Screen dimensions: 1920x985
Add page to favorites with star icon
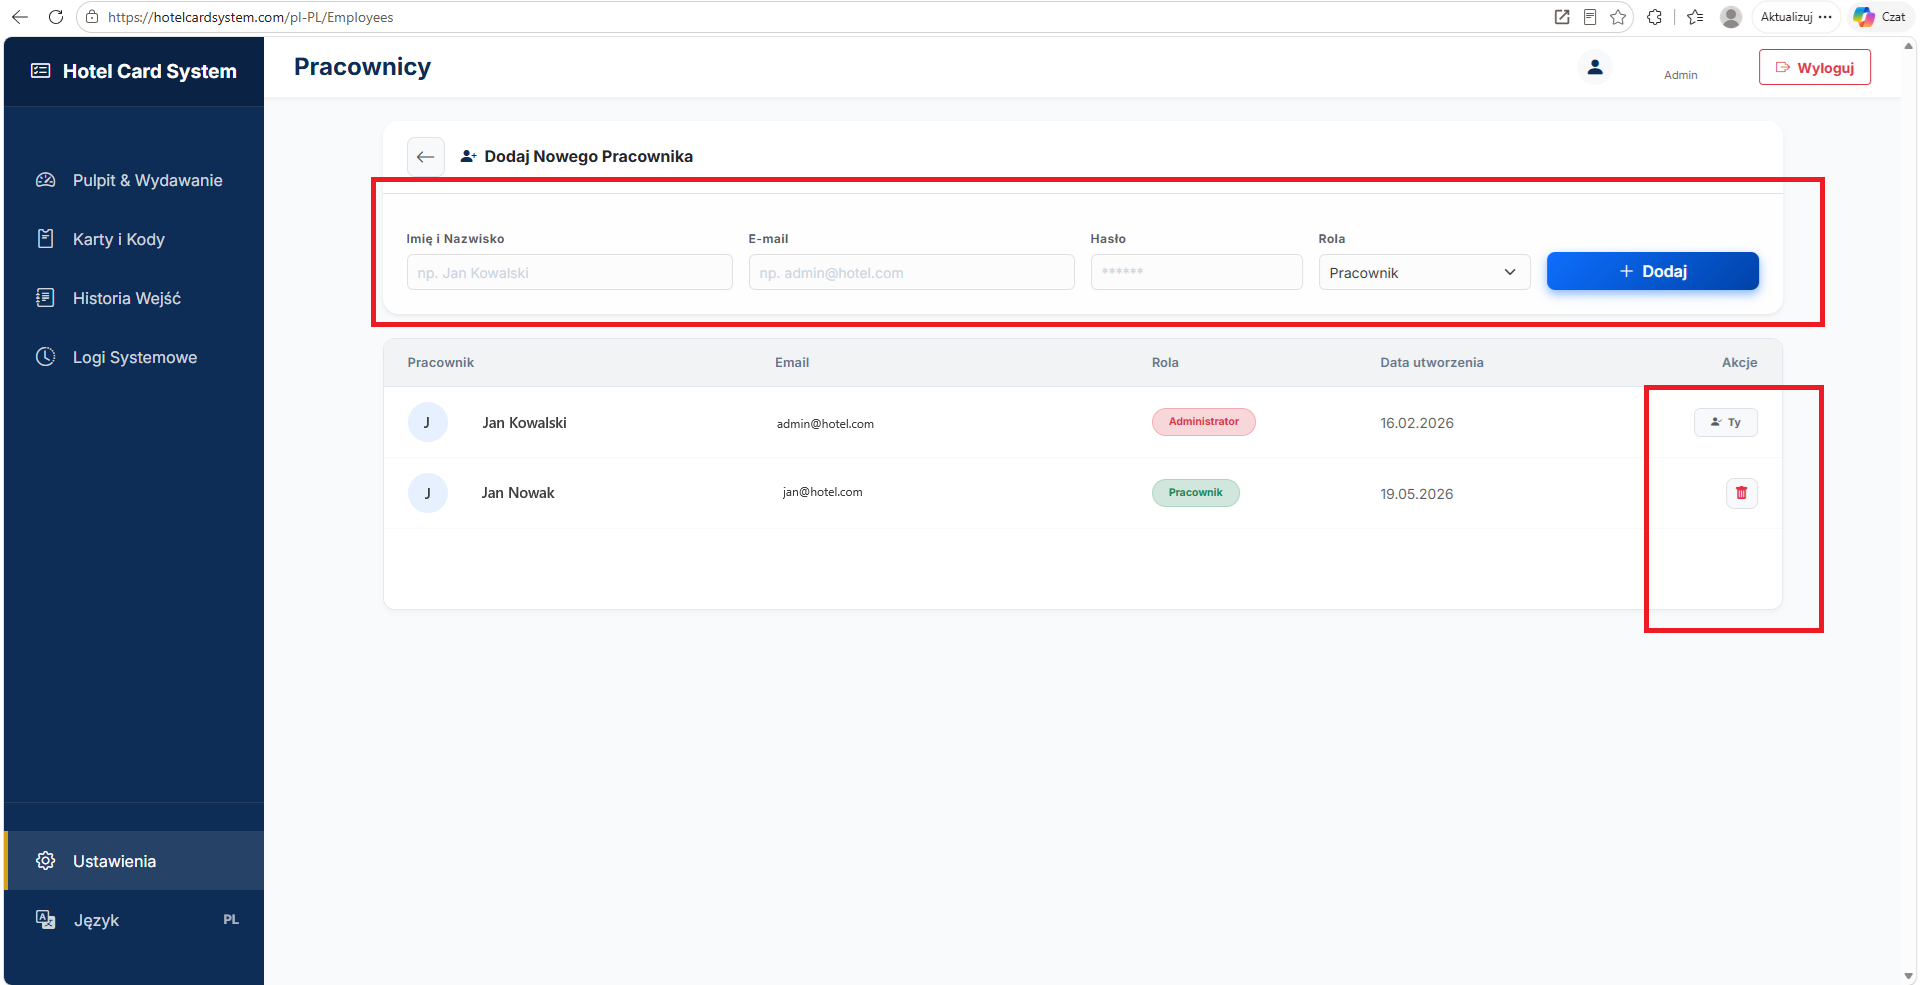(x=1618, y=17)
